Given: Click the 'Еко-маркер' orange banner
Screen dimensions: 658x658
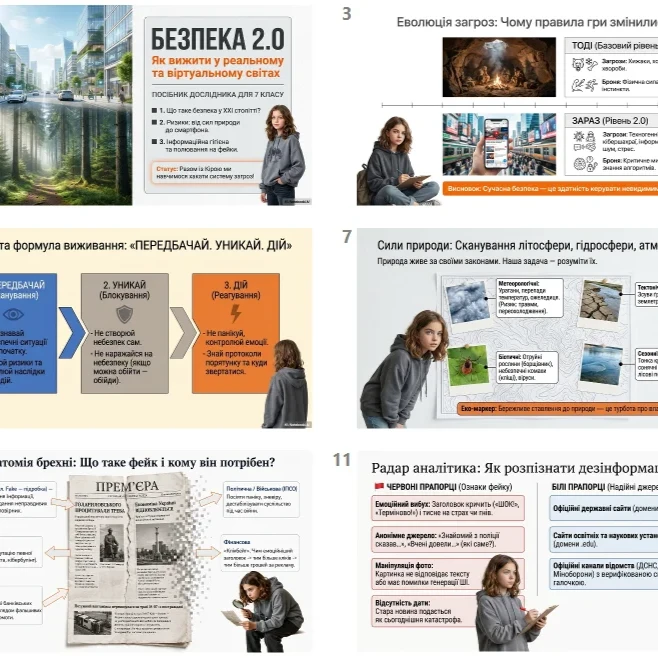Looking at the screenshot, I should tap(557, 408).
